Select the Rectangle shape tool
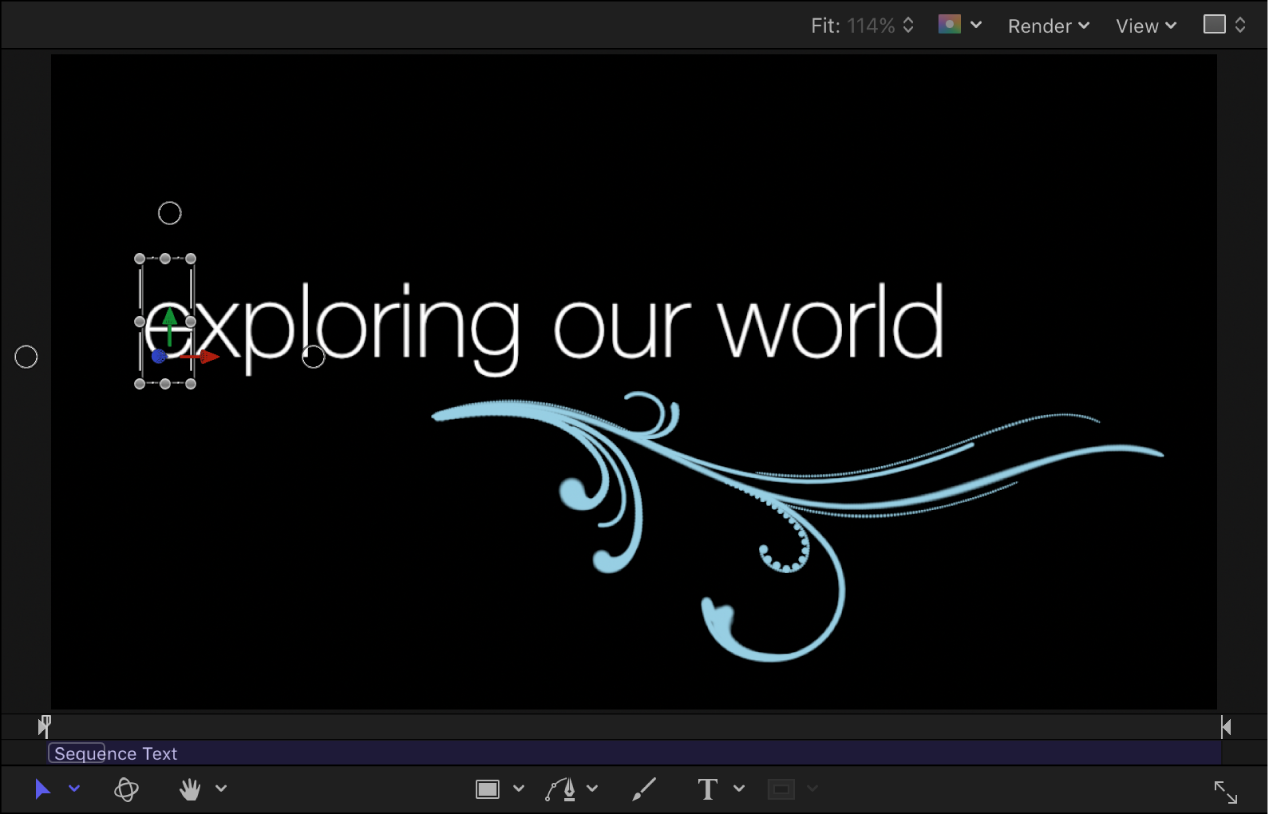Image resolution: width=1269 pixels, height=814 pixels. [487, 789]
